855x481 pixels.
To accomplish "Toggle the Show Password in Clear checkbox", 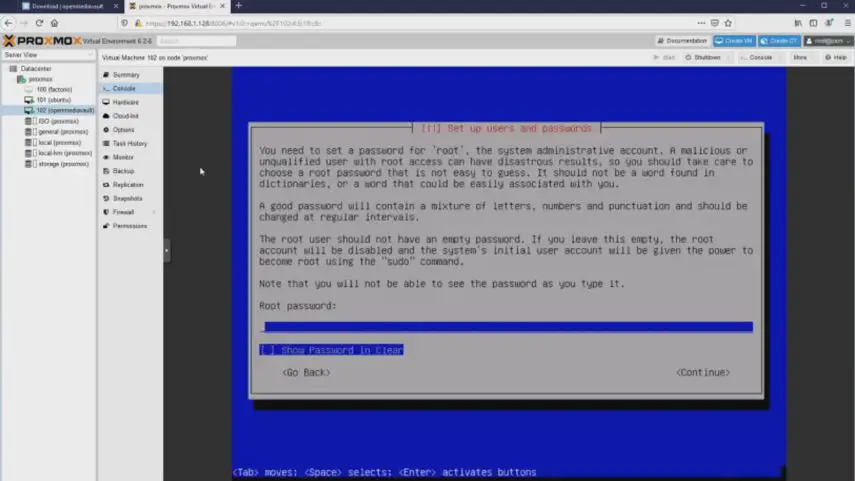I will click(x=267, y=350).
